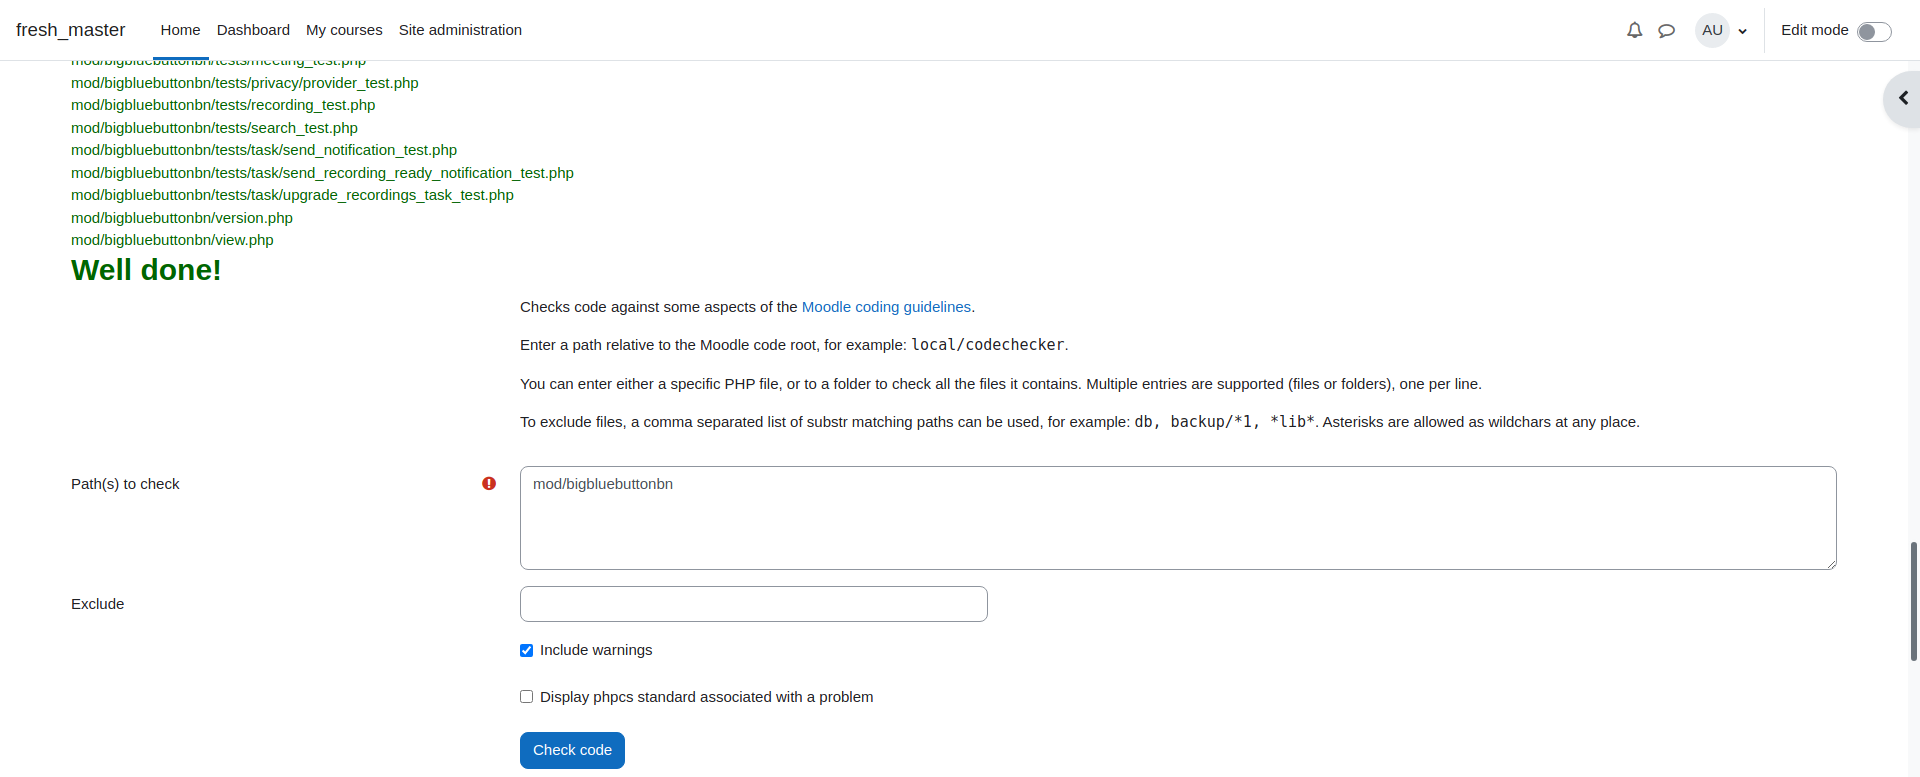Toggle the Edit mode switch
This screenshot has width=1920, height=777.
[1874, 31]
